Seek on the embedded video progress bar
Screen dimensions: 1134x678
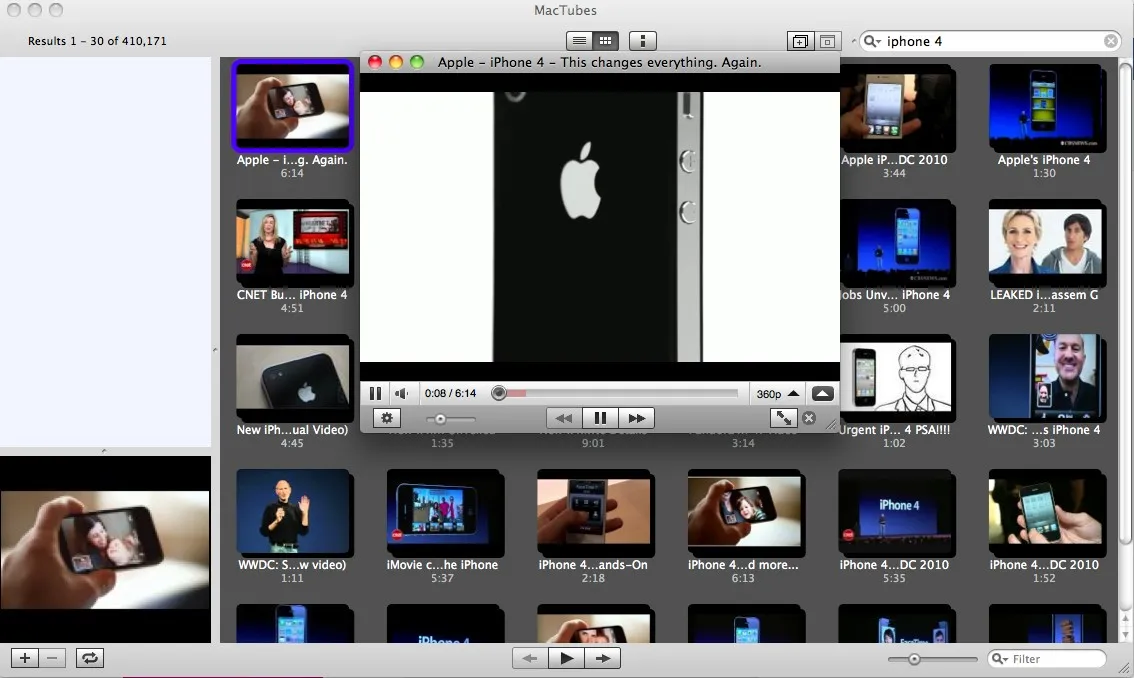click(617, 394)
